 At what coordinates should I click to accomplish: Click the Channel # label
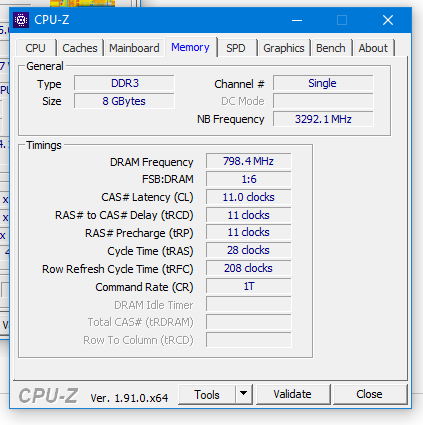[239, 84]
